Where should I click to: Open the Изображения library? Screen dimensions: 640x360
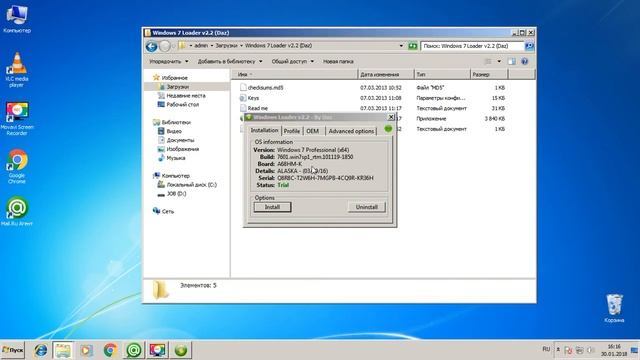(178, 149)
